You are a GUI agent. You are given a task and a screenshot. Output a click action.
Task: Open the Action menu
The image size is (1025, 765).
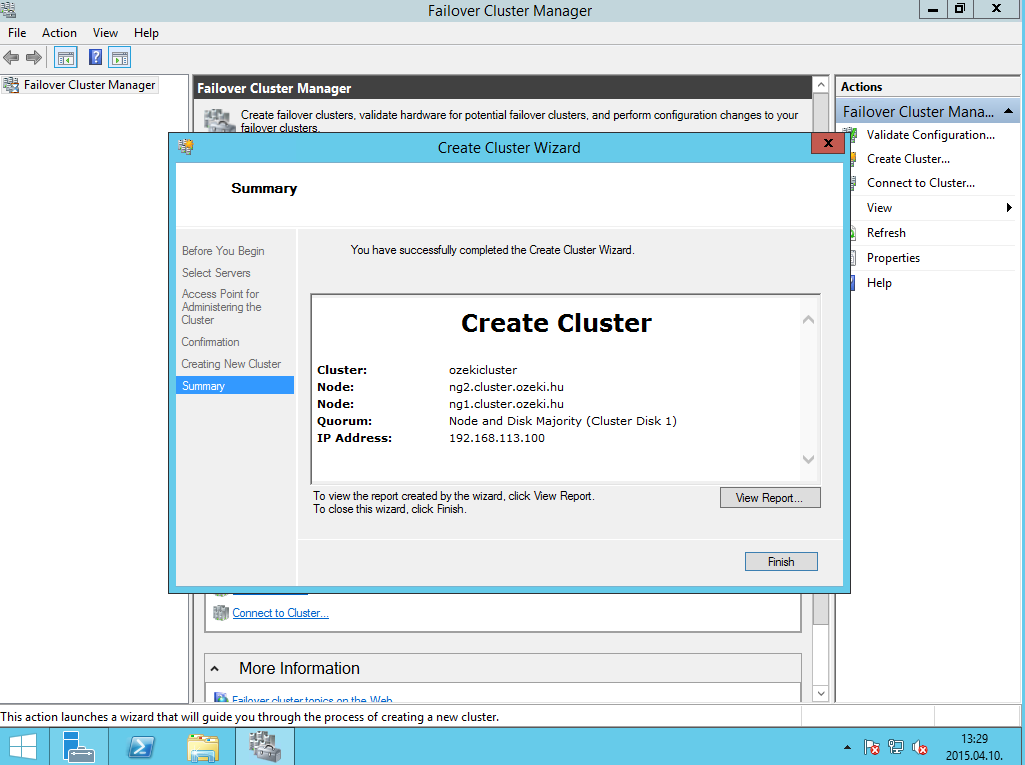click(59, 32)
